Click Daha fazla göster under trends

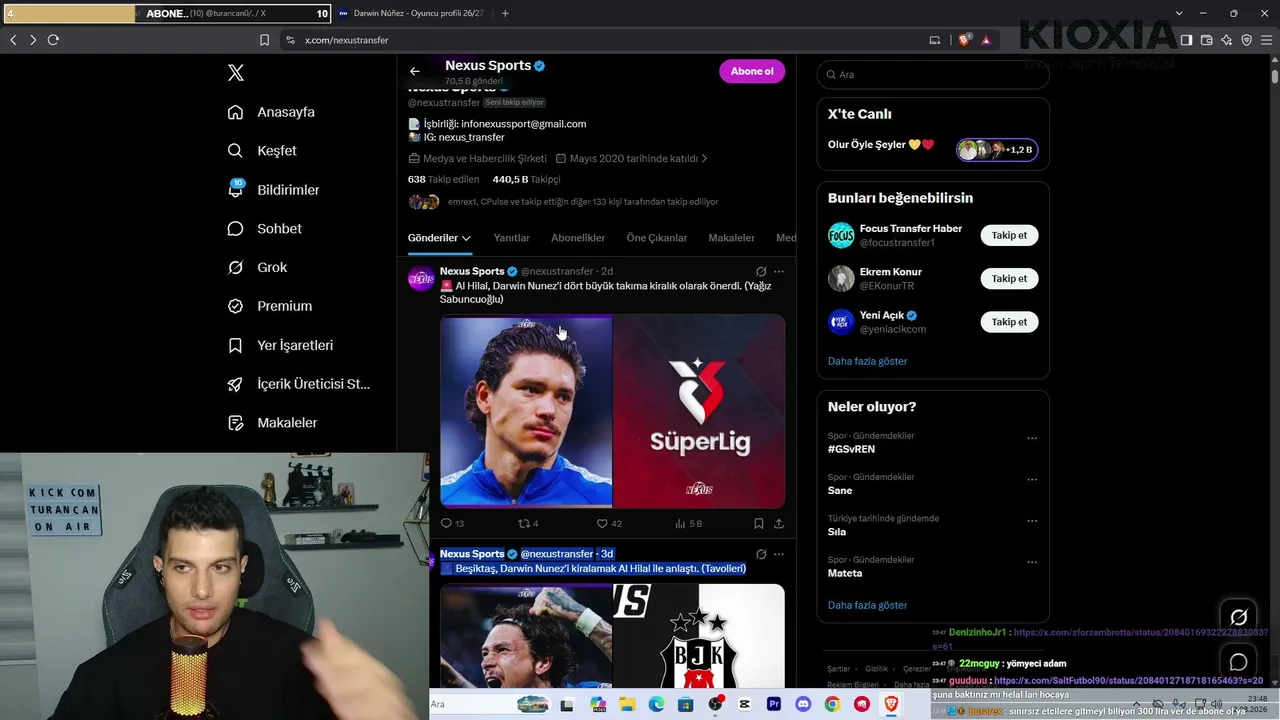tap(867, 605)
